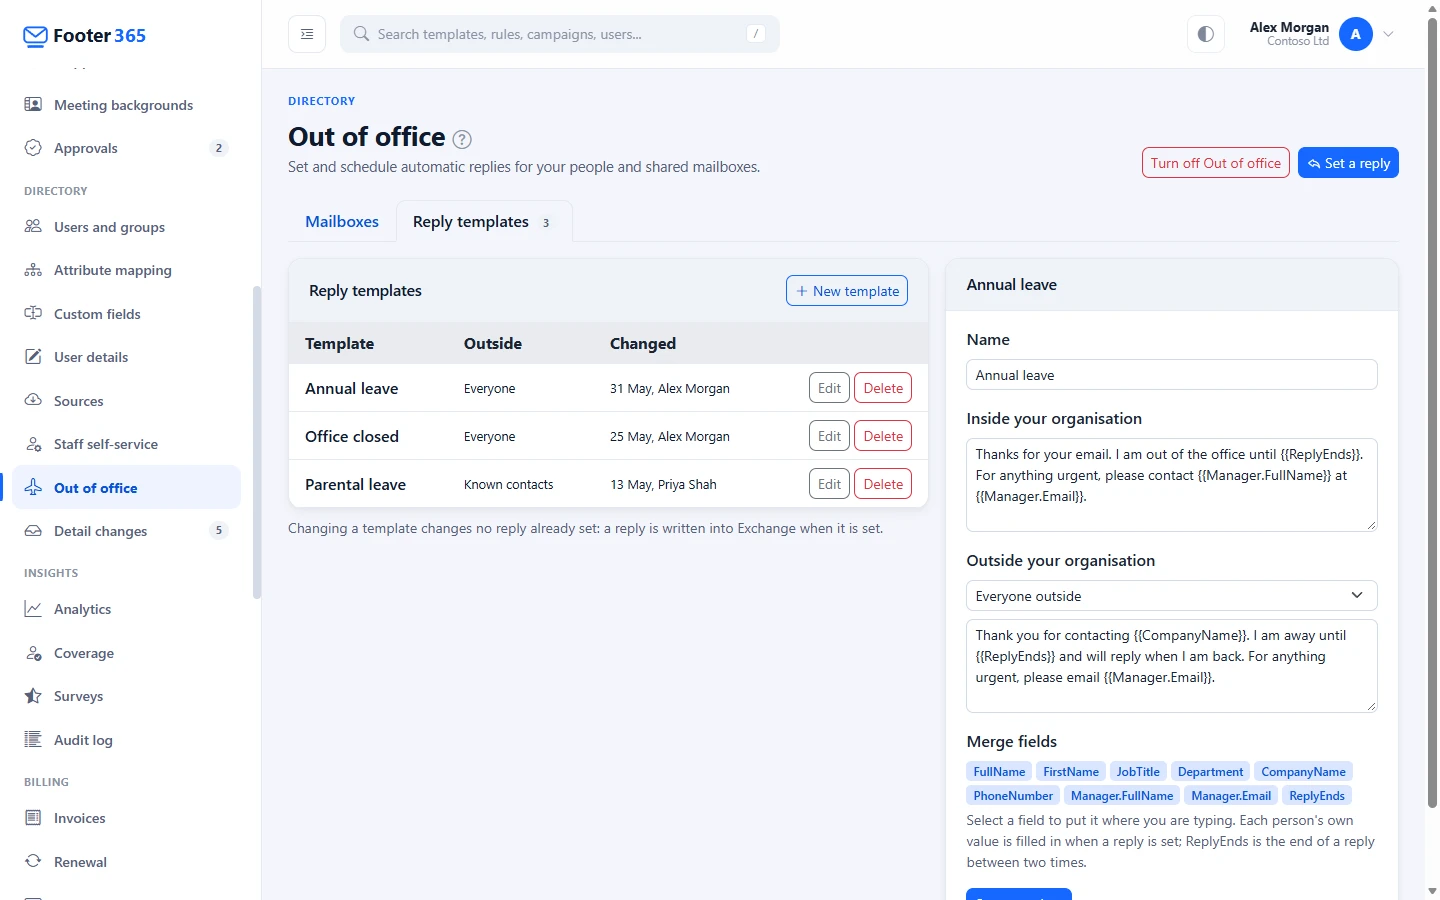Image resolution: width=1440 pixels, height=900 pixels.
Task: Click the Sources cloud icon
Action: (x=33, y=401)
